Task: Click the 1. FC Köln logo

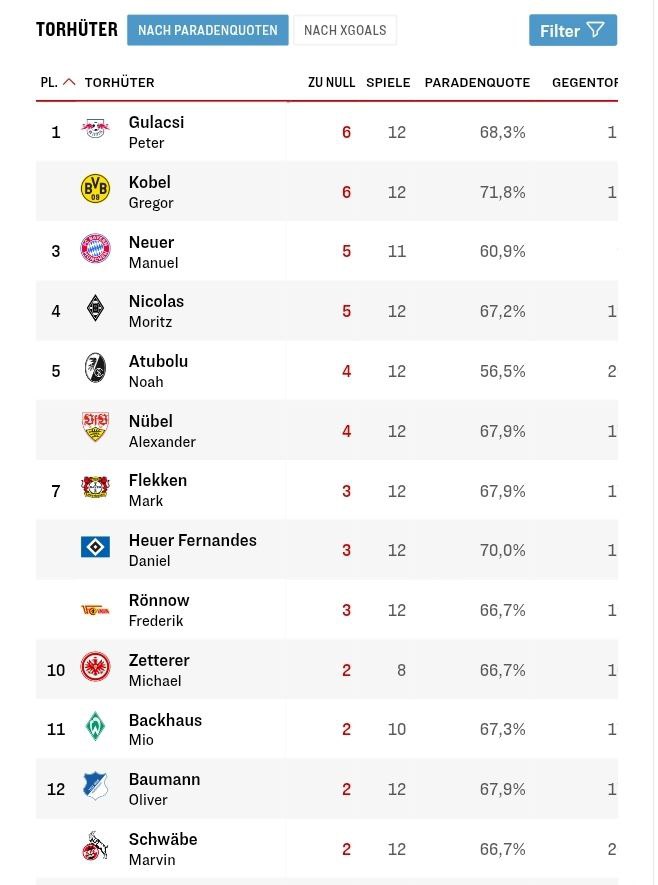Action: point(95,846)
